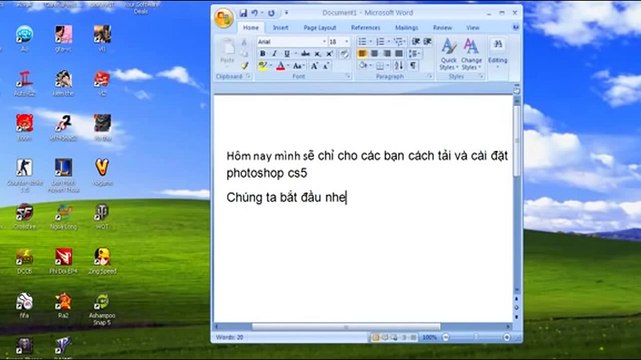The height and width of the screenshot is (360, 641).
Task: Open the Paragraph dialog launcher
Action: click(x=429, y=76)
